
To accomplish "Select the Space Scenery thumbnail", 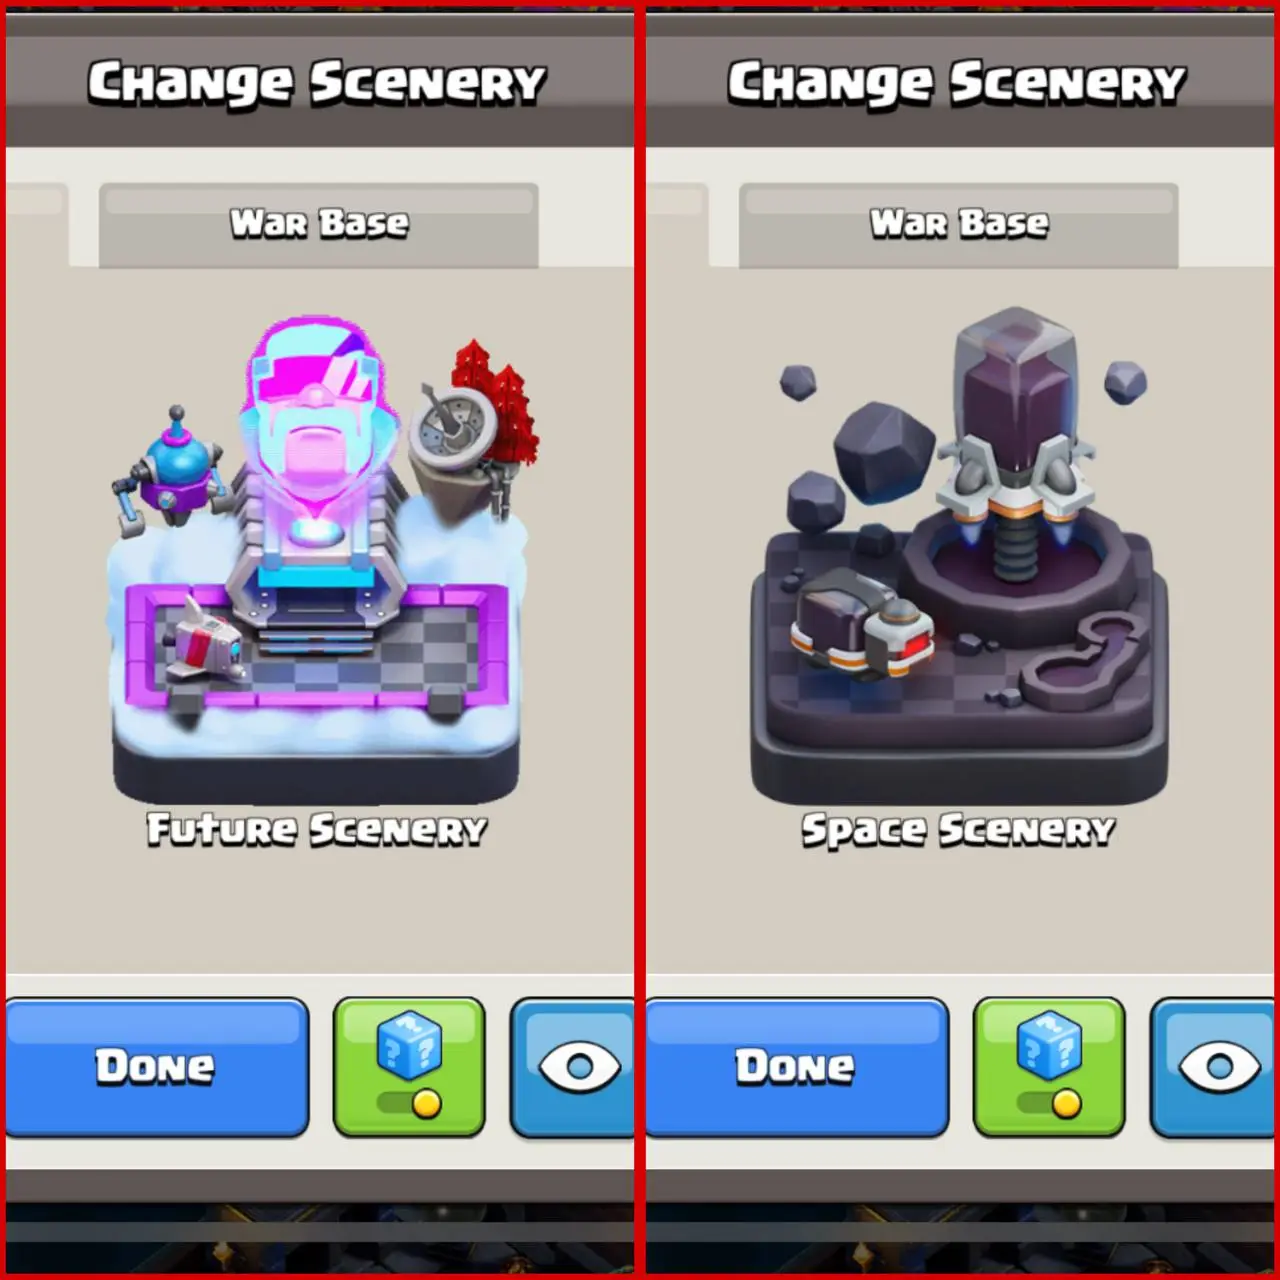I will 958,555.
